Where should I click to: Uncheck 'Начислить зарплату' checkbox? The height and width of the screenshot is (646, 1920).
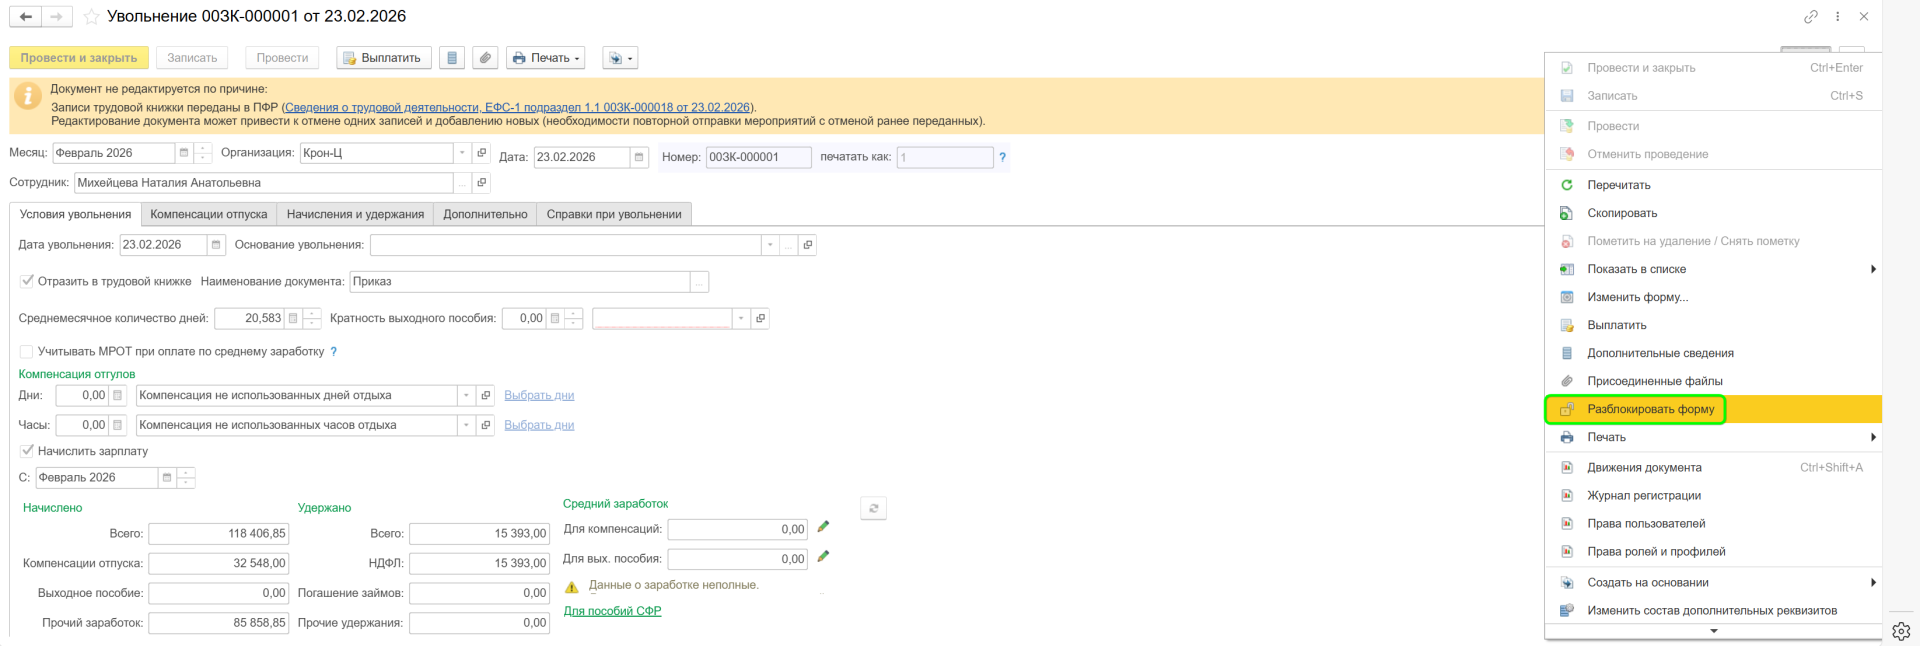point(27,451)
